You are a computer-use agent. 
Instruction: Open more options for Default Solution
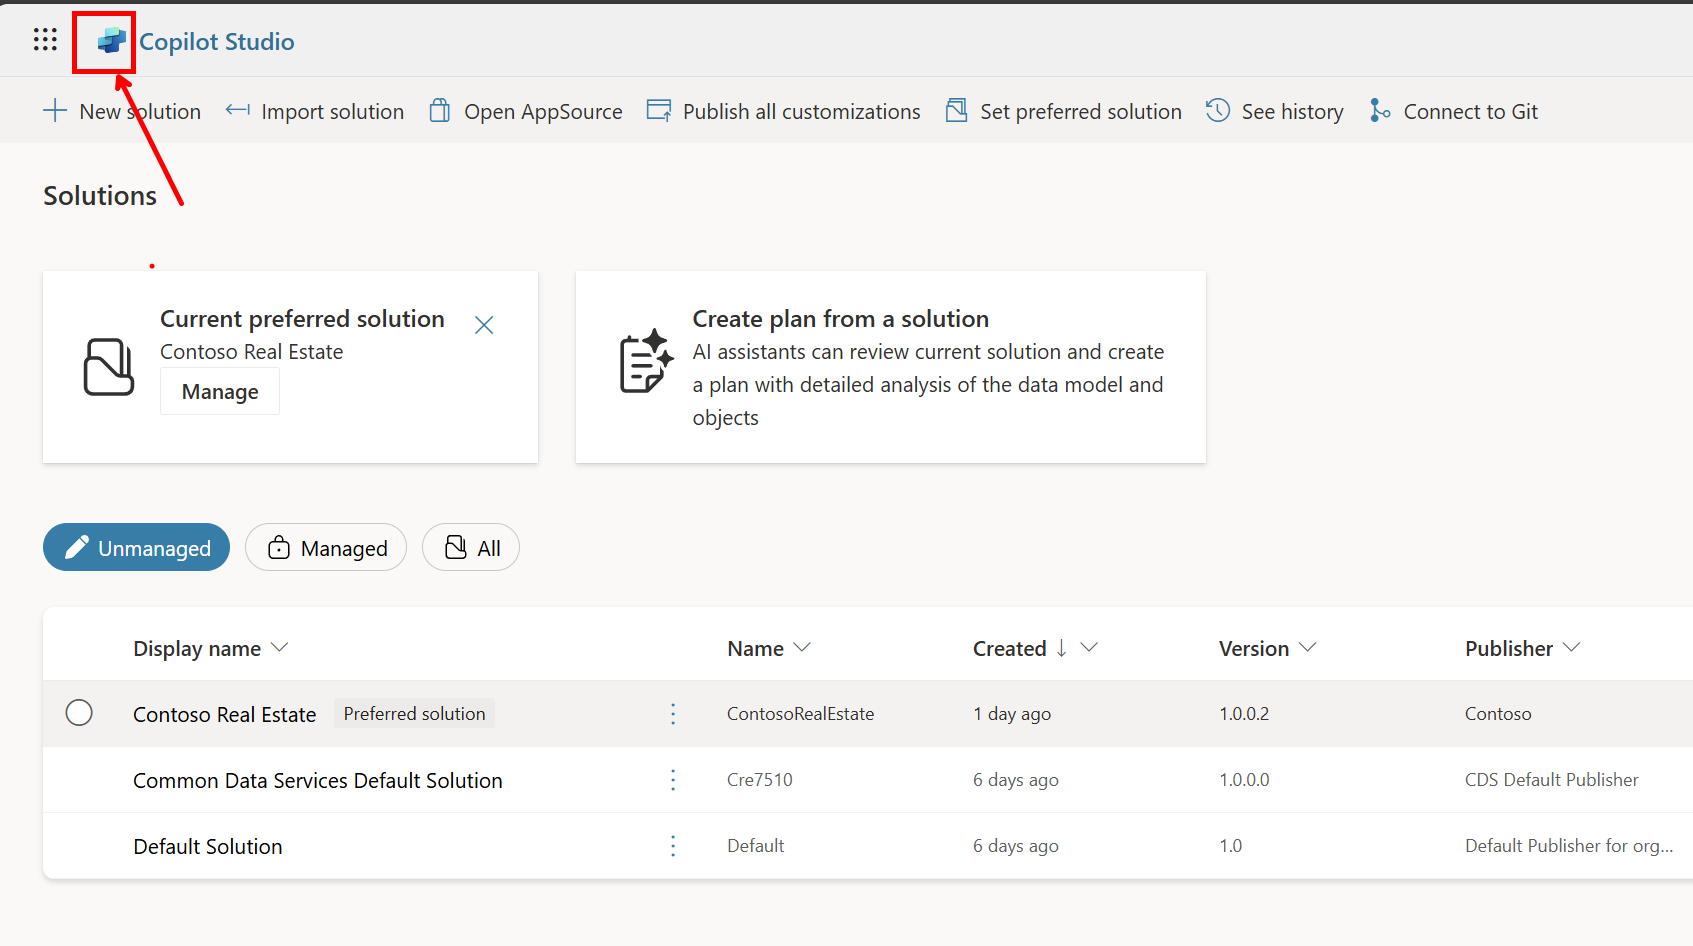673,846
